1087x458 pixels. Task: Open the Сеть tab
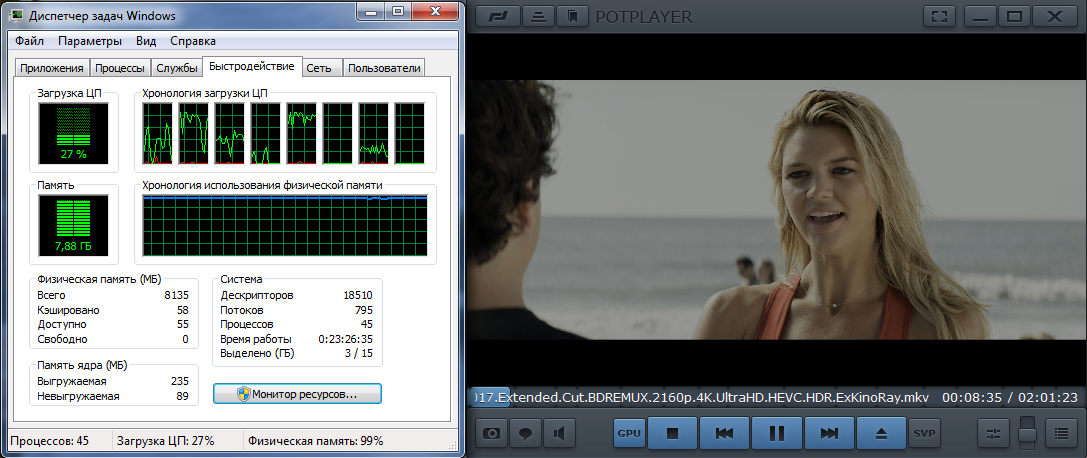tap(319, 68)
